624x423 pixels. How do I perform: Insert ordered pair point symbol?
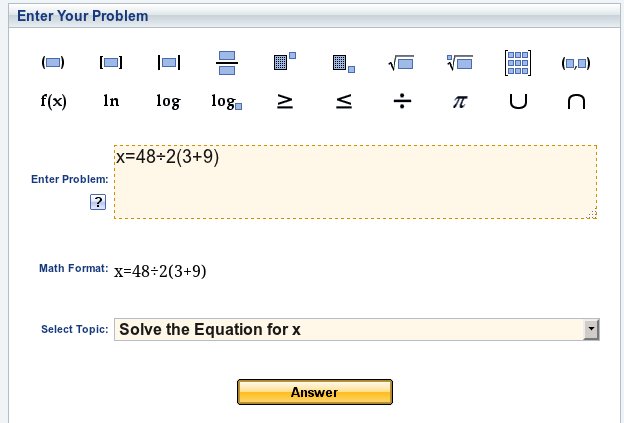point(575,62)
